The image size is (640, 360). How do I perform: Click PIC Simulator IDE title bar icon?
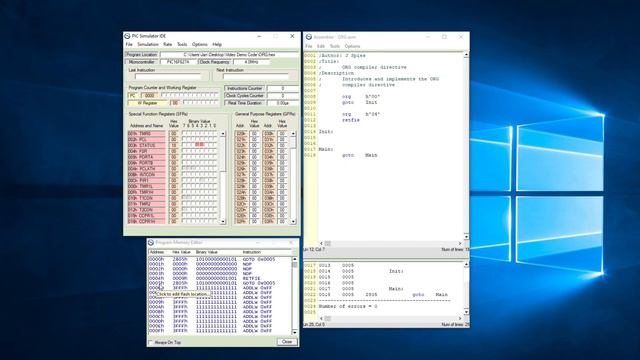[127, 36]
